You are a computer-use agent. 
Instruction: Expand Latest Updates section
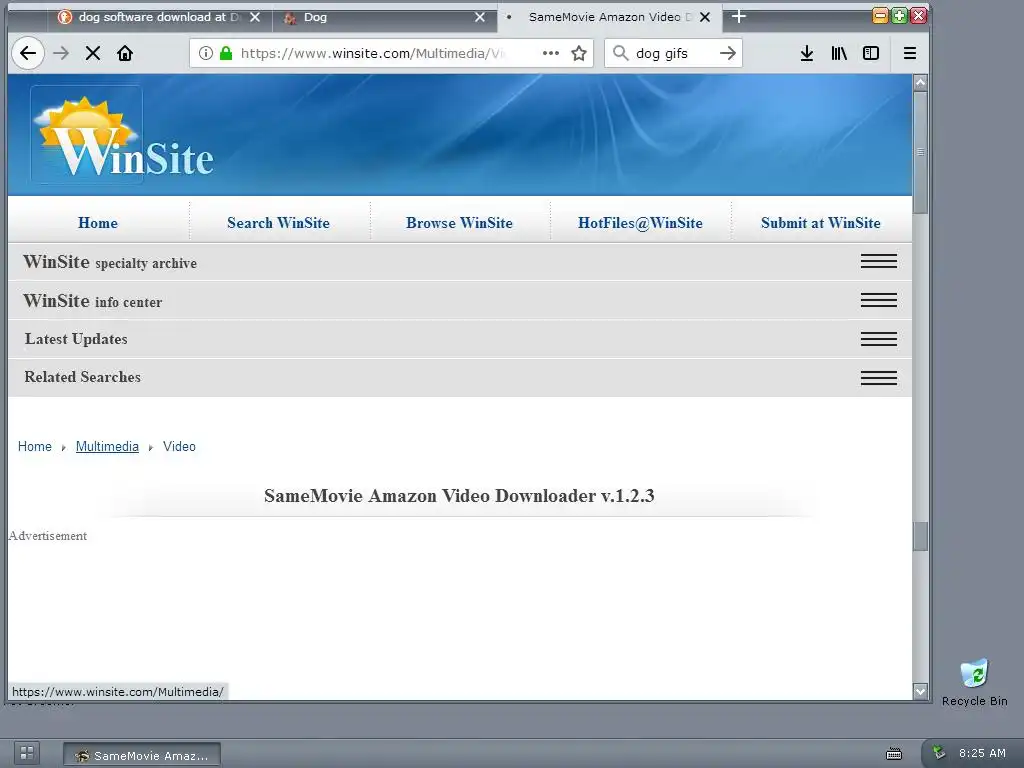(x=460, y=339)
